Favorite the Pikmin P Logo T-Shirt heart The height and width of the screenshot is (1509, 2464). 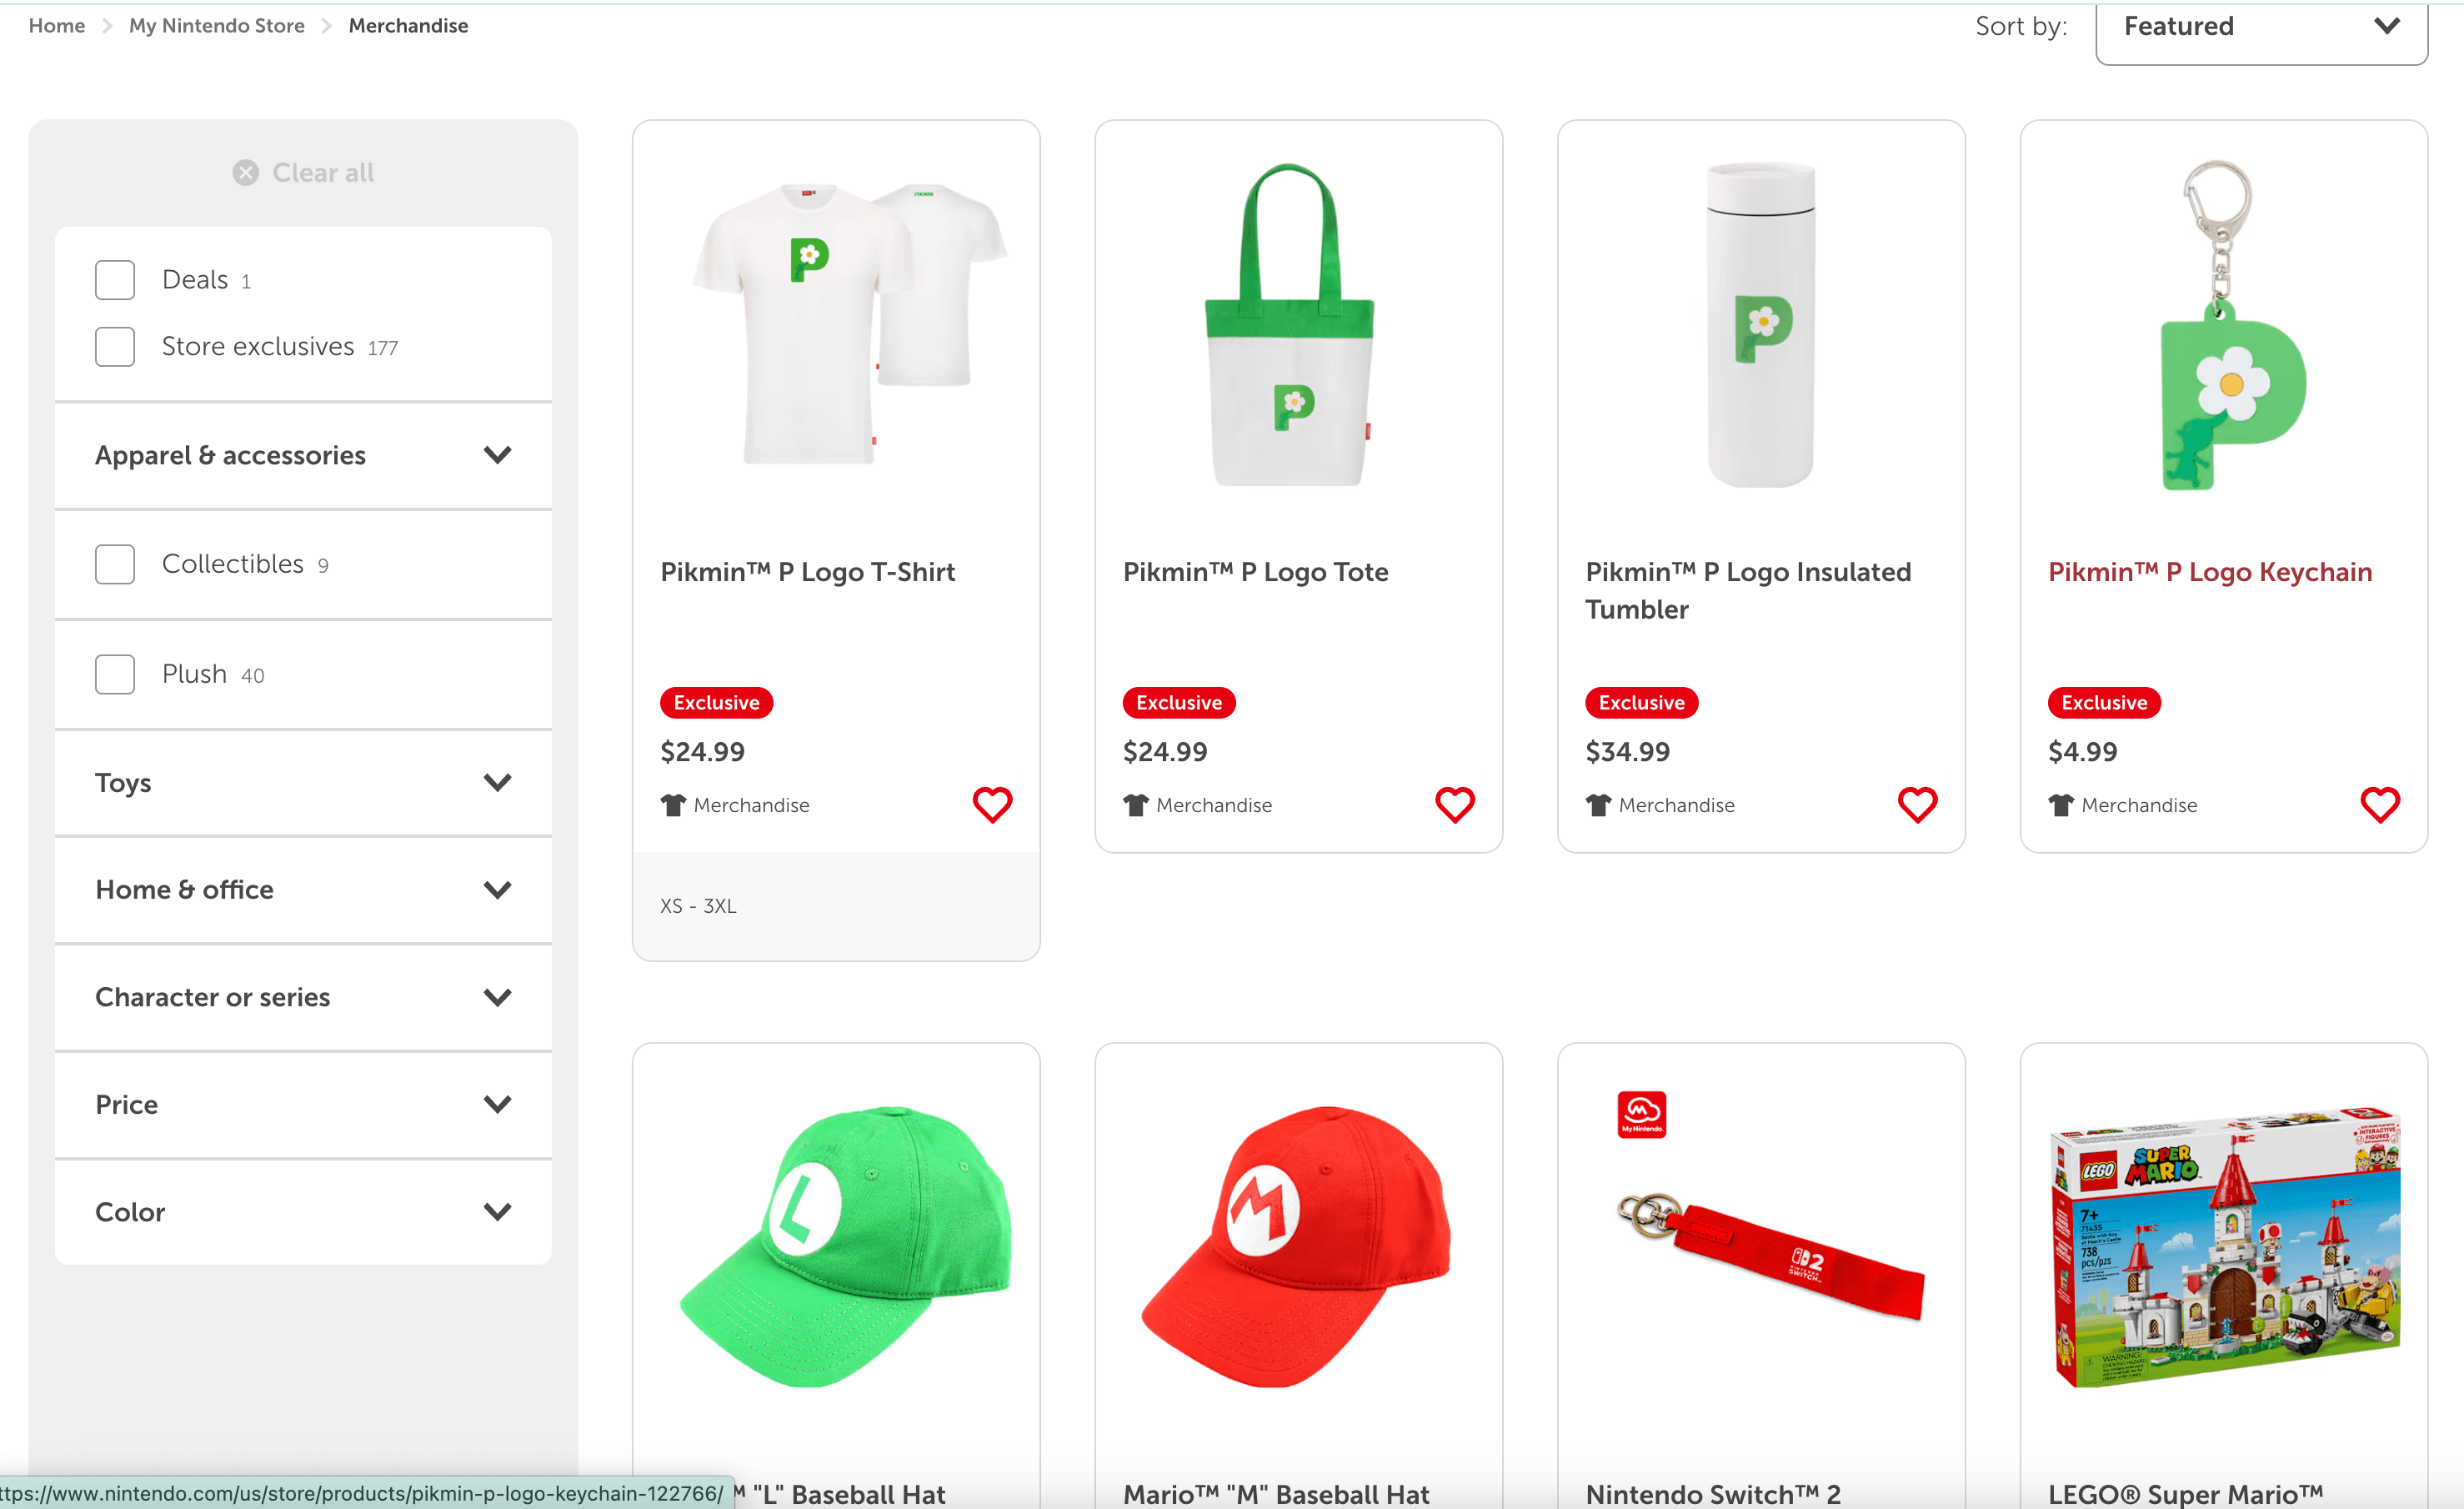(992, 804)
